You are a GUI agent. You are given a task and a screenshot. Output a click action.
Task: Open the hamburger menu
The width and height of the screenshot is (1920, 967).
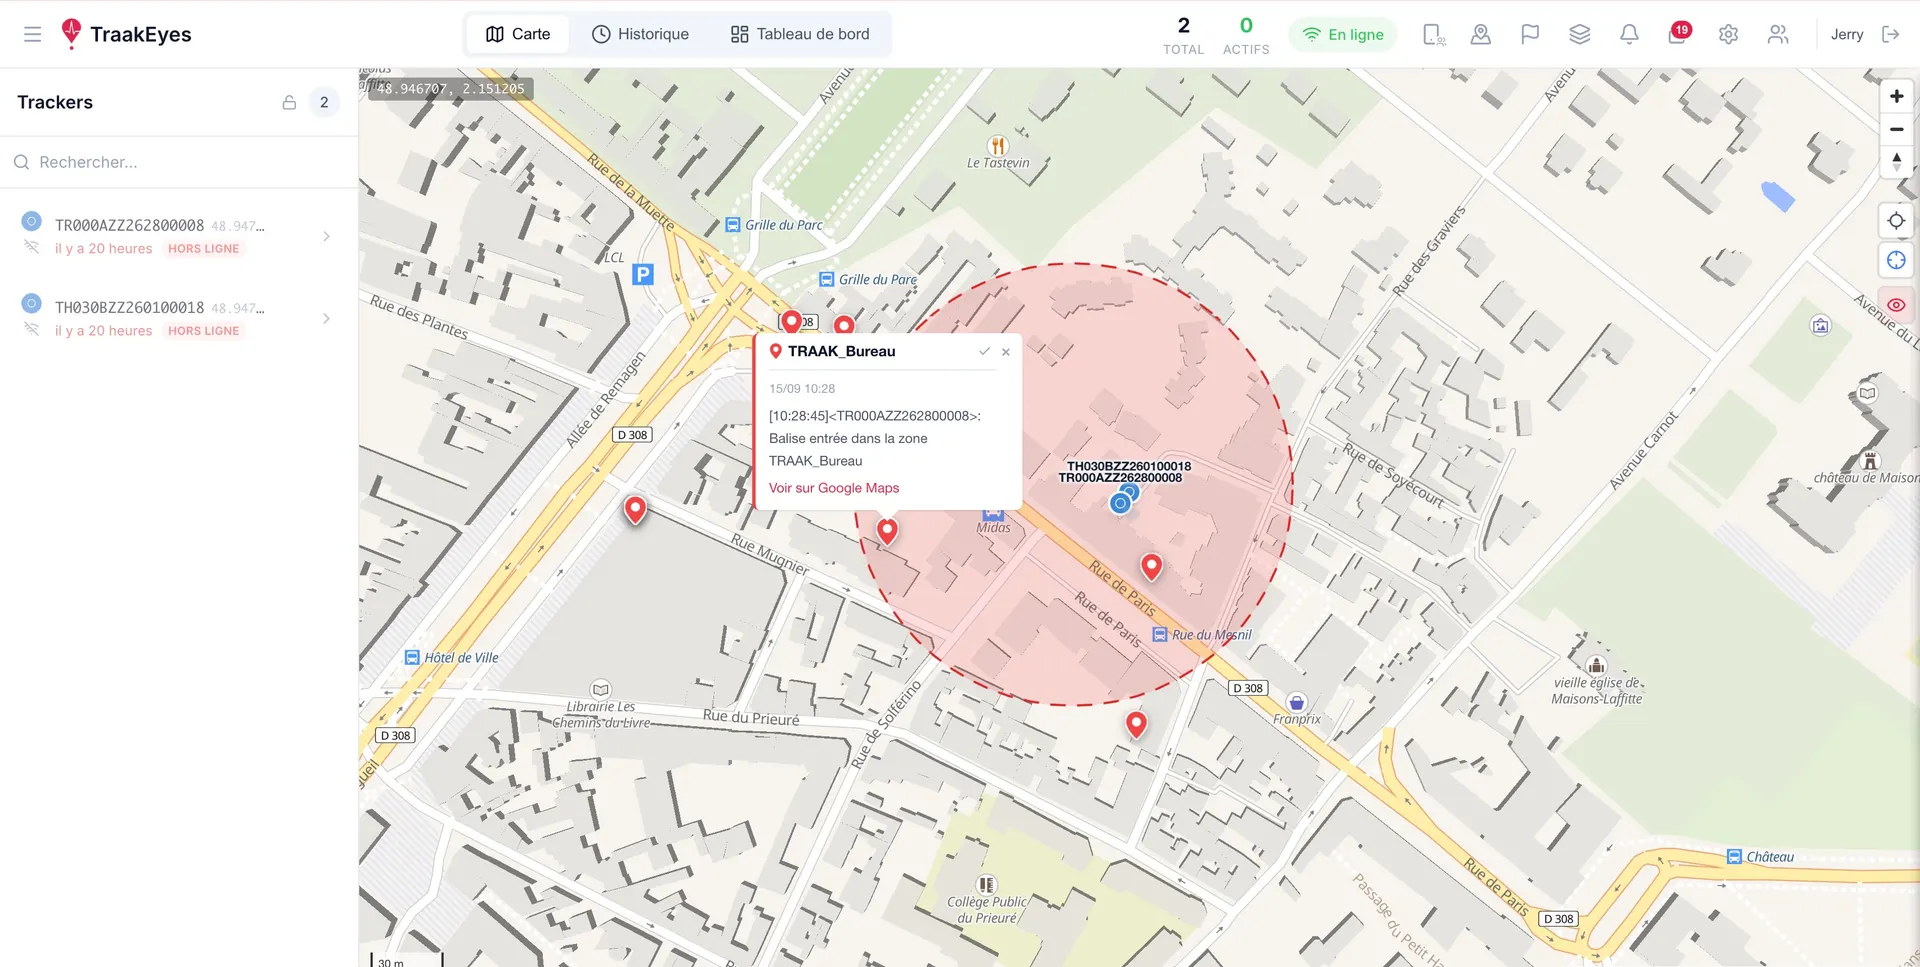tap(32, 34)
